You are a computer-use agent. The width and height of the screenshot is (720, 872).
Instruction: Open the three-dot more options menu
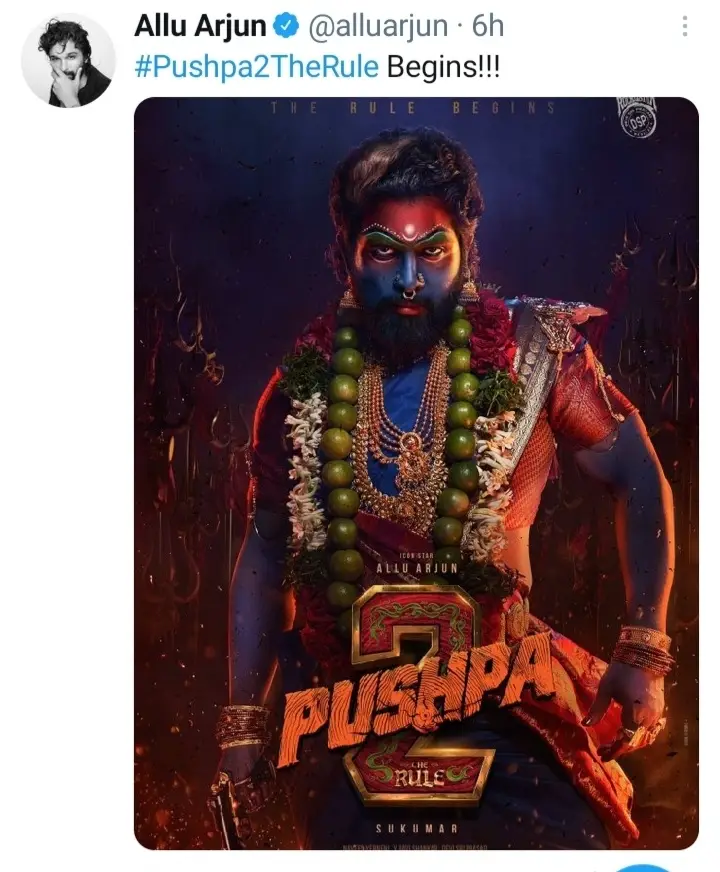[x=684, y=26]
